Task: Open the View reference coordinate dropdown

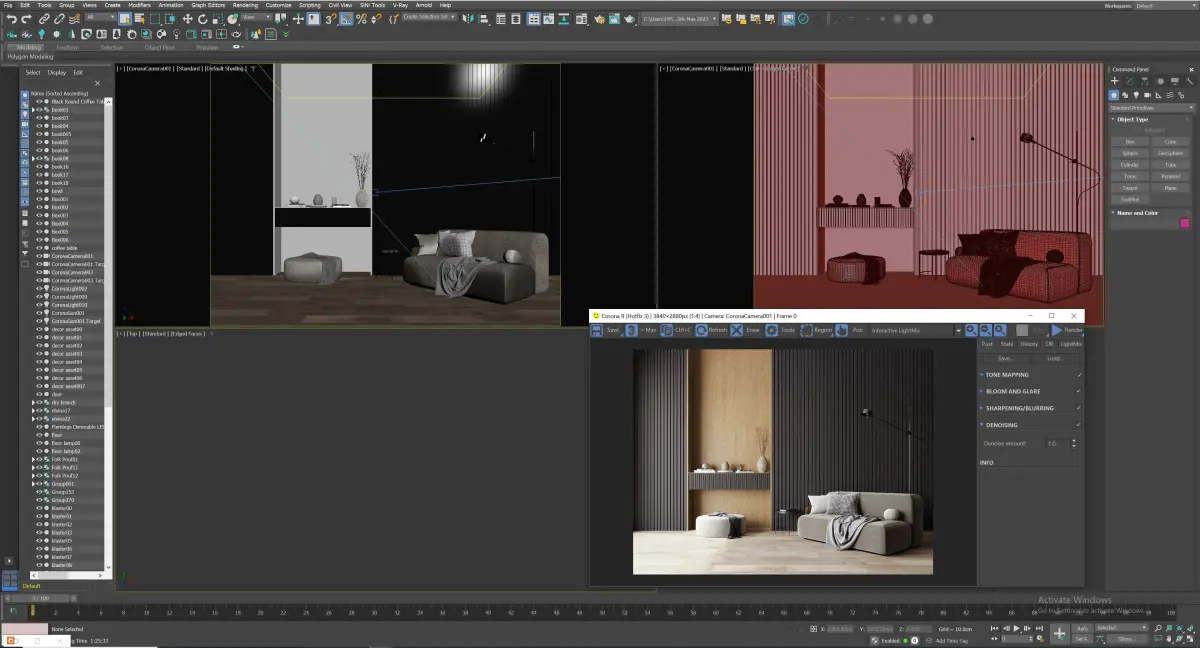Action: 255,18
